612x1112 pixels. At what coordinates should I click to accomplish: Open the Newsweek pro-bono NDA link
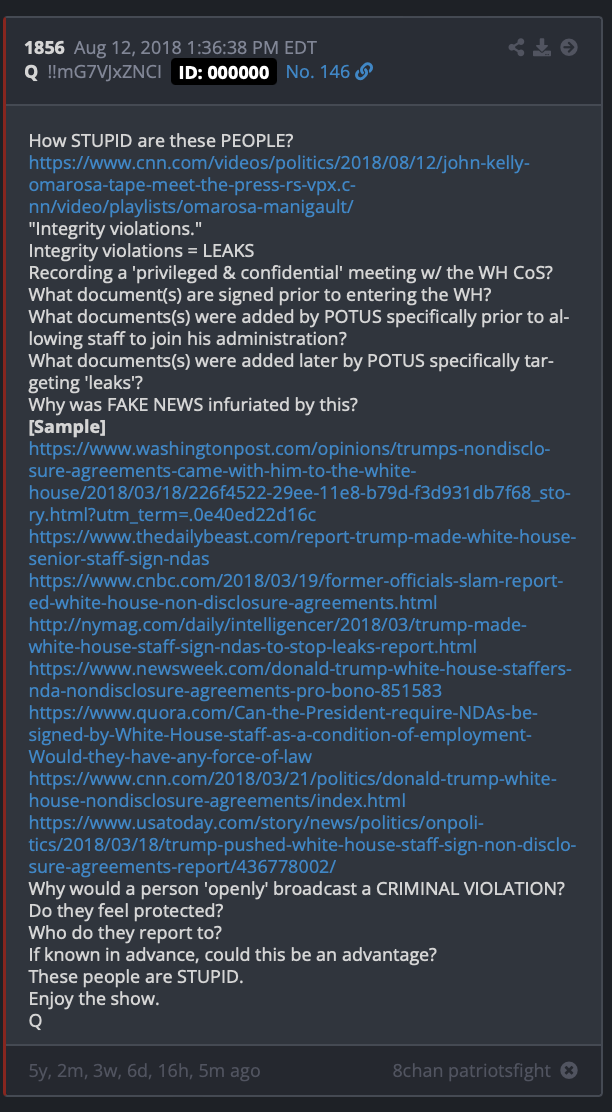pyautogui.click(x=301, y=679)
